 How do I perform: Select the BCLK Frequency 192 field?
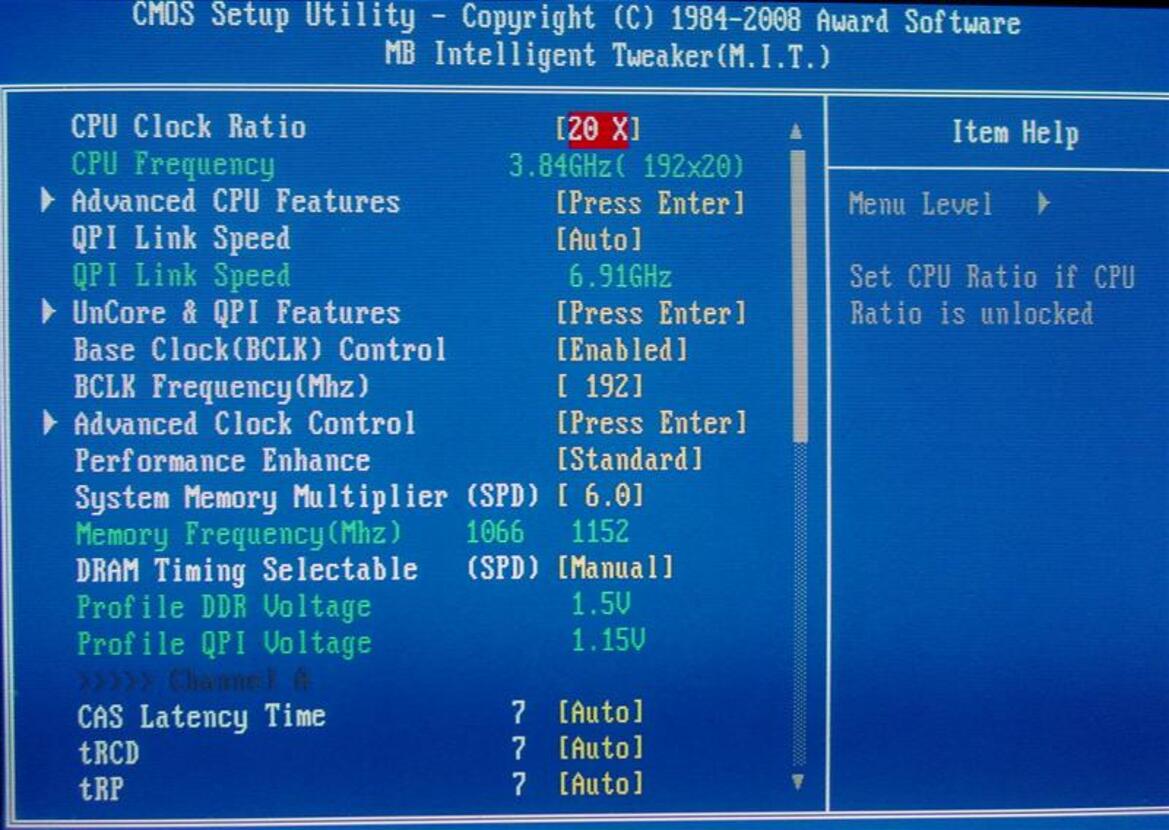tap(599, 386)
